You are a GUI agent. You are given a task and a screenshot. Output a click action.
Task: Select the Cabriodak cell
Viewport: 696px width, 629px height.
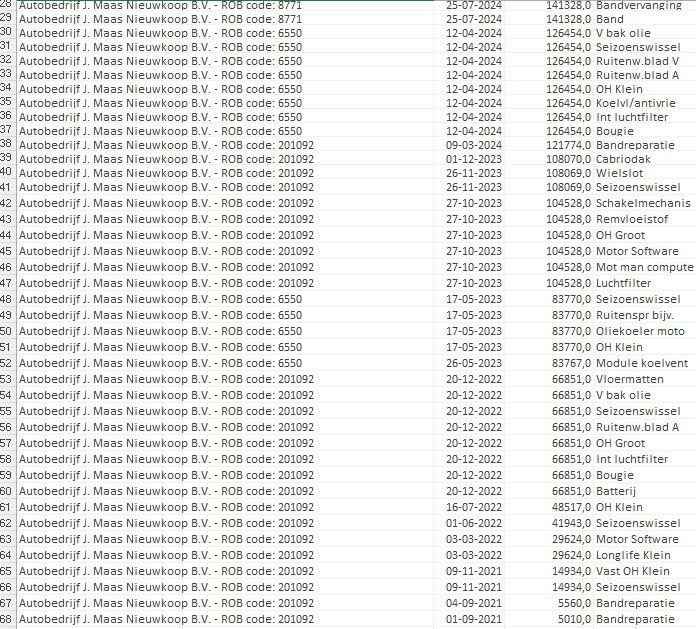(x=630, y=158)
